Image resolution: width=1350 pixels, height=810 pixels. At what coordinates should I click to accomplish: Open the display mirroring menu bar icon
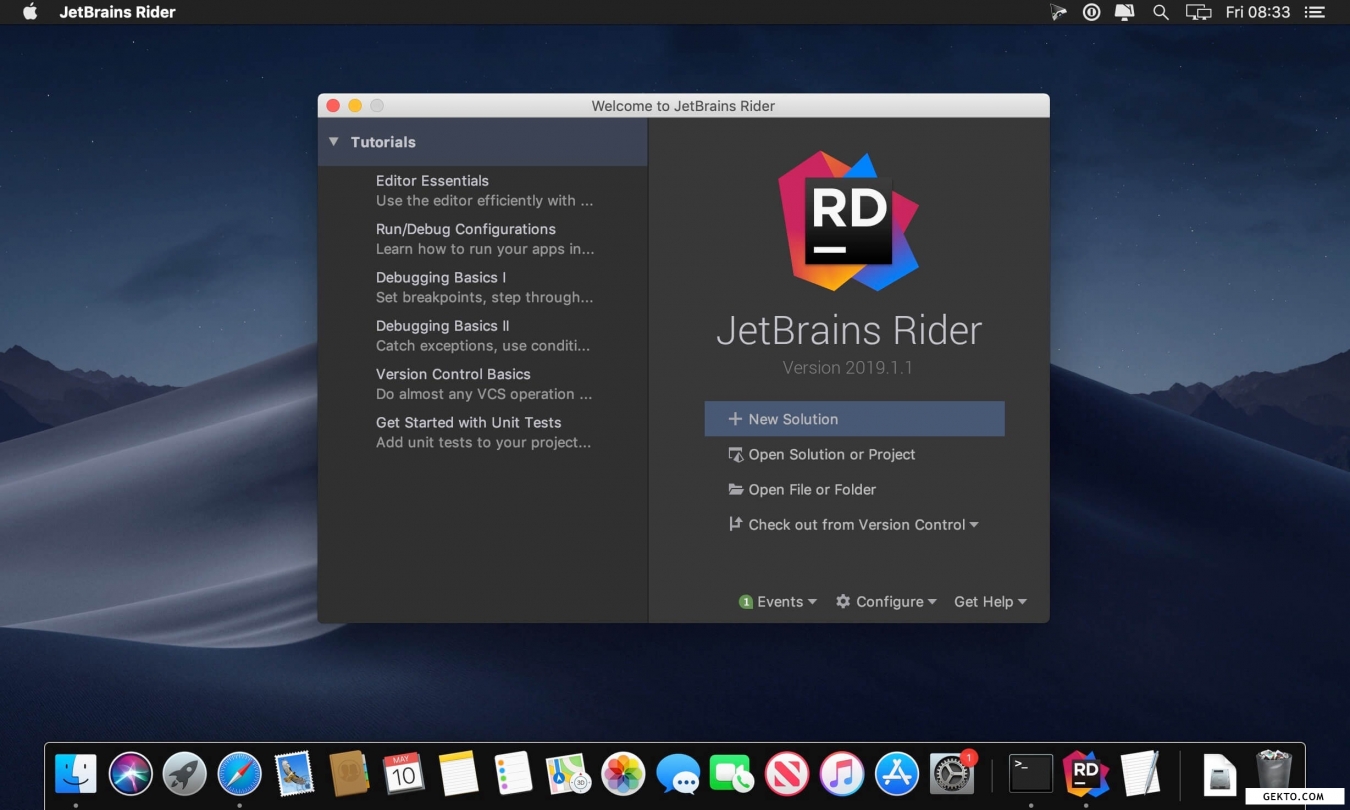[x=1198, y=12]
